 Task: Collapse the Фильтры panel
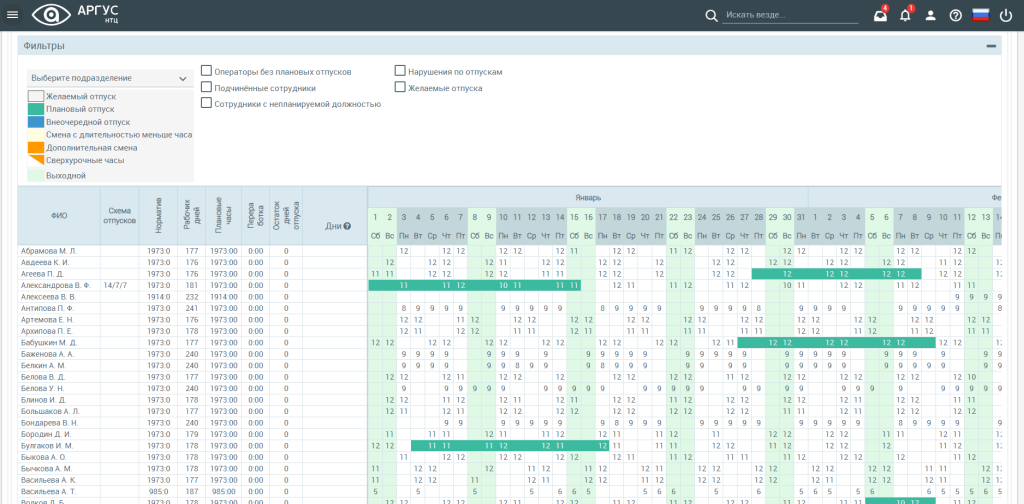coord(991,46)
